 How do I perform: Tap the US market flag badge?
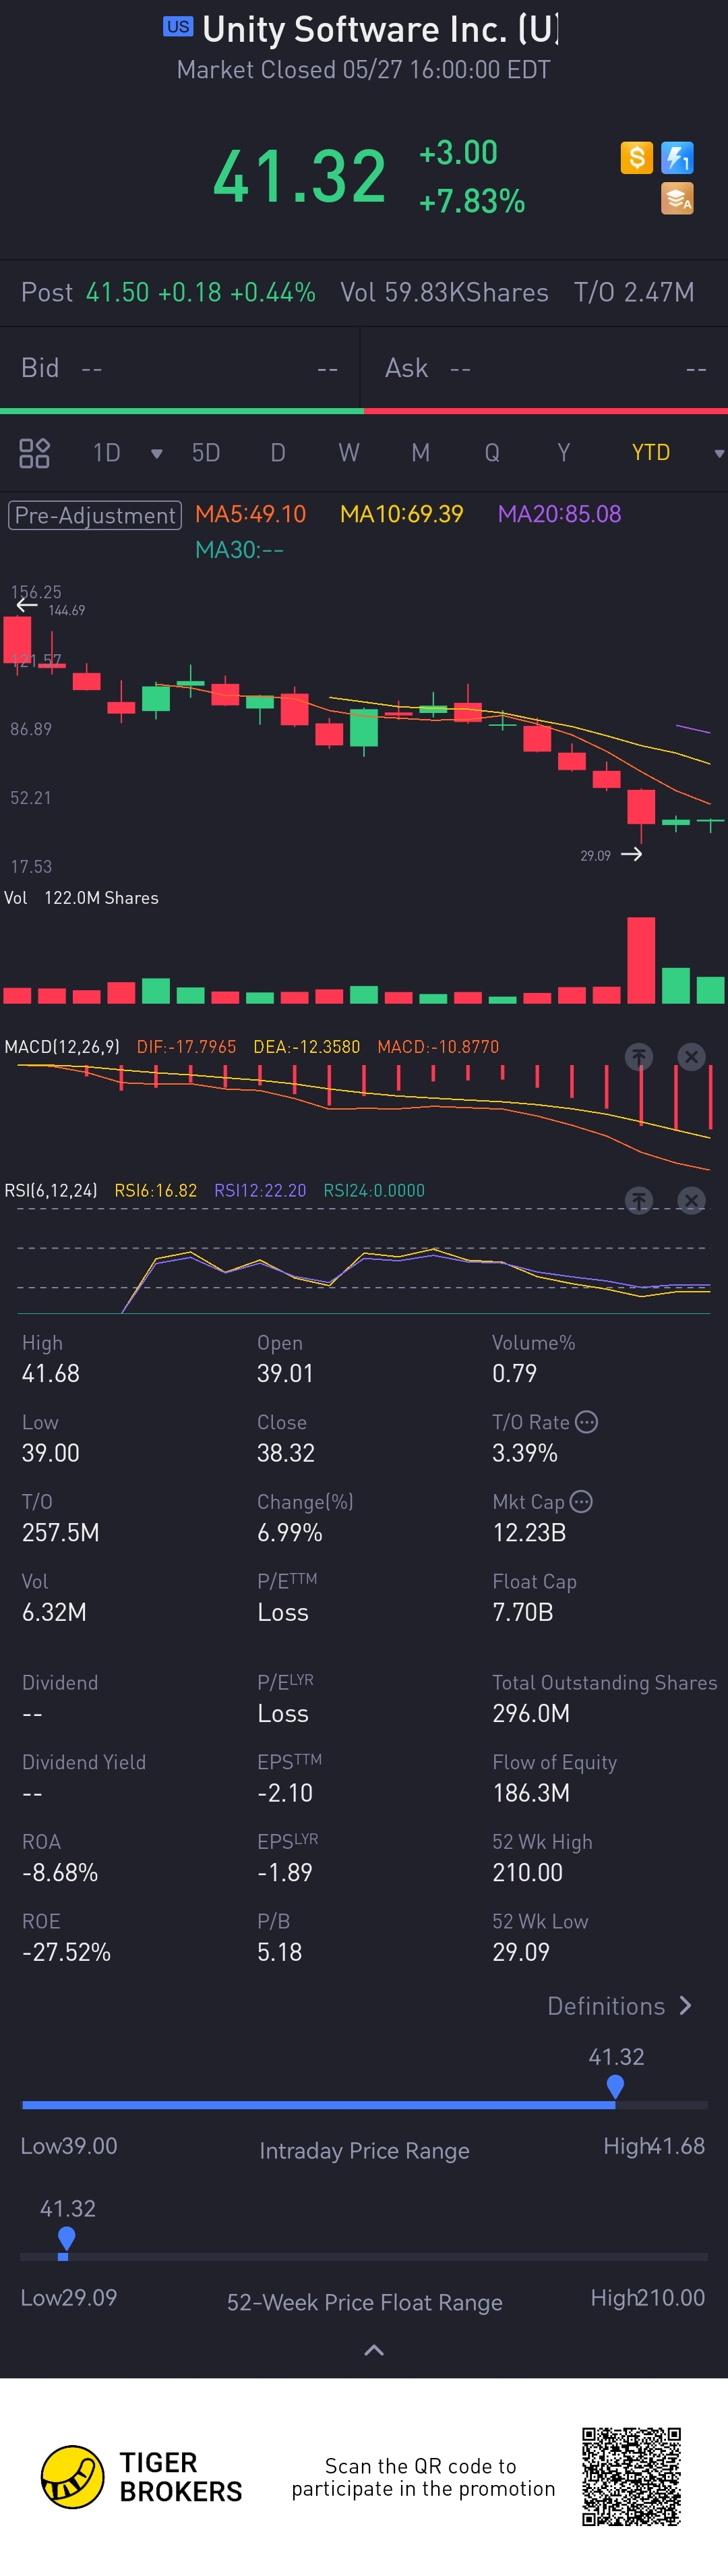point(178,27)
